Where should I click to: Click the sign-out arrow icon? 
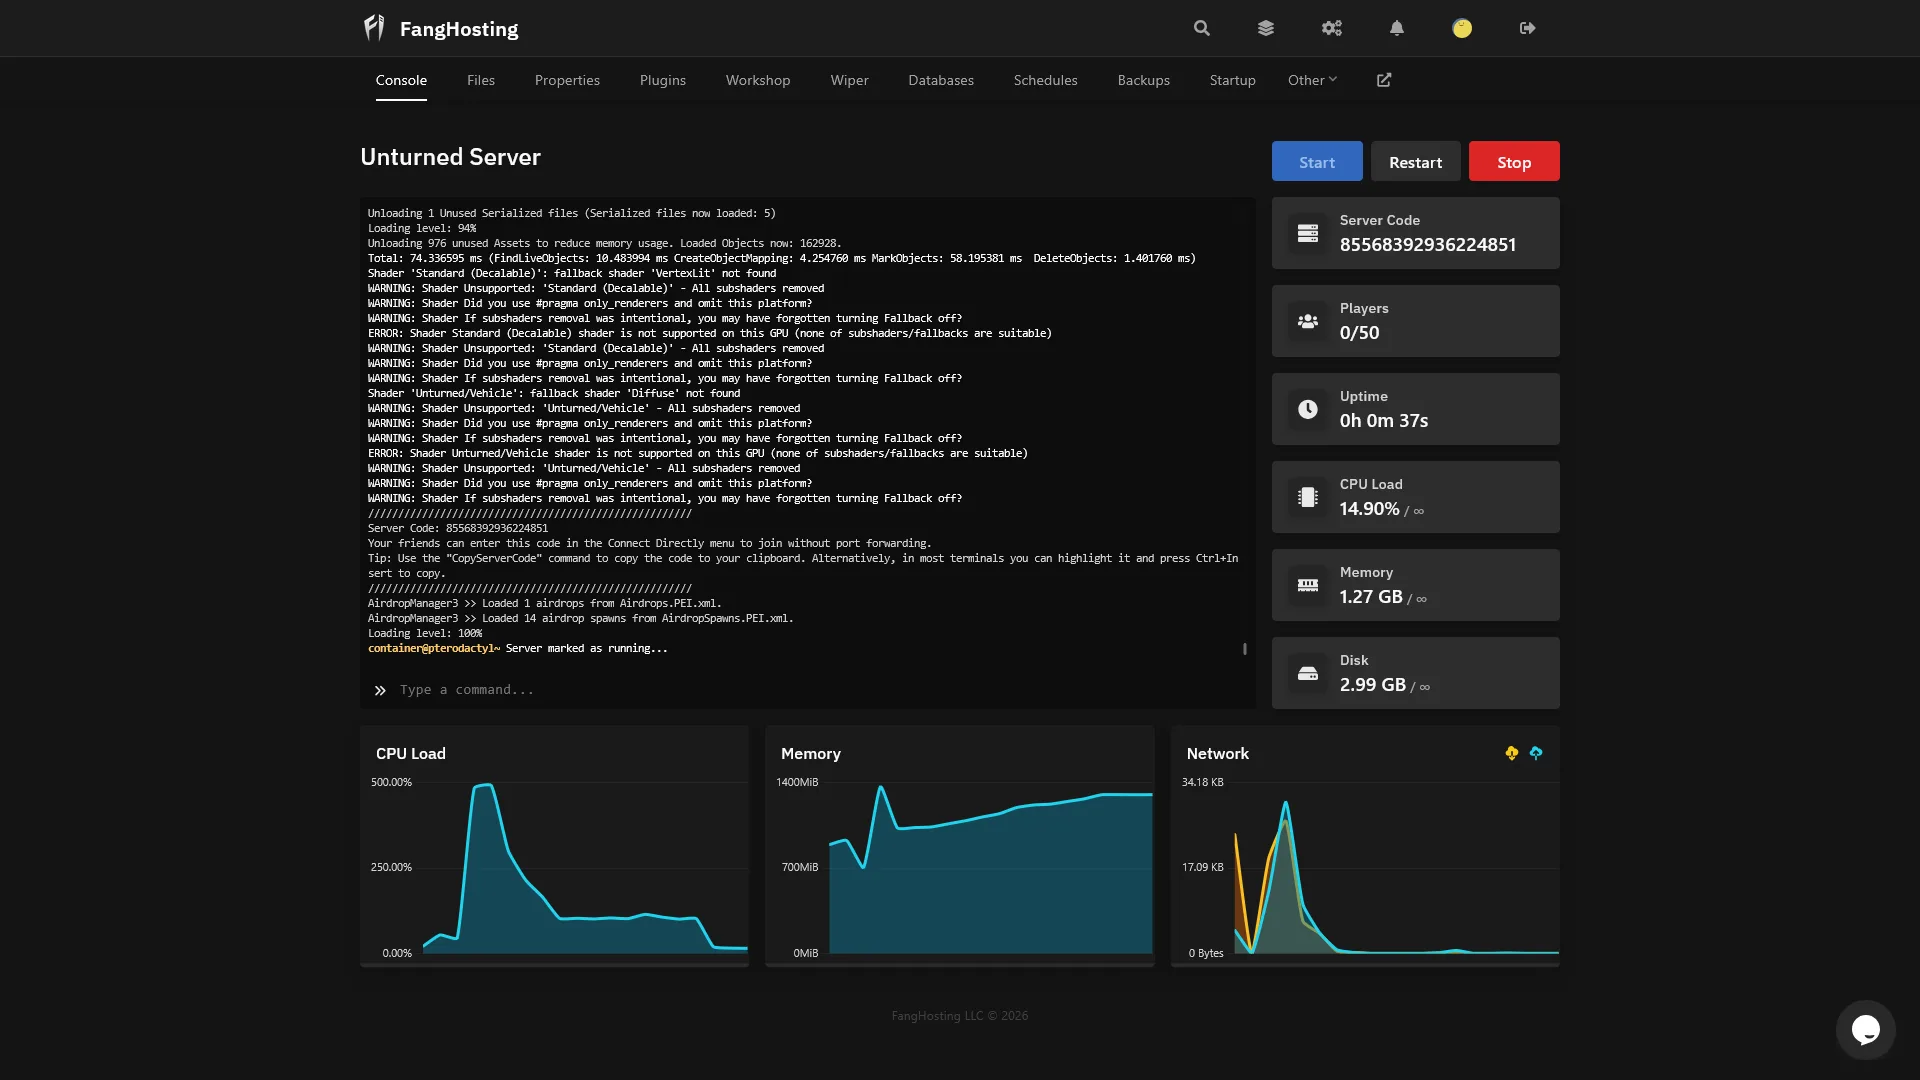[1527, 28]
